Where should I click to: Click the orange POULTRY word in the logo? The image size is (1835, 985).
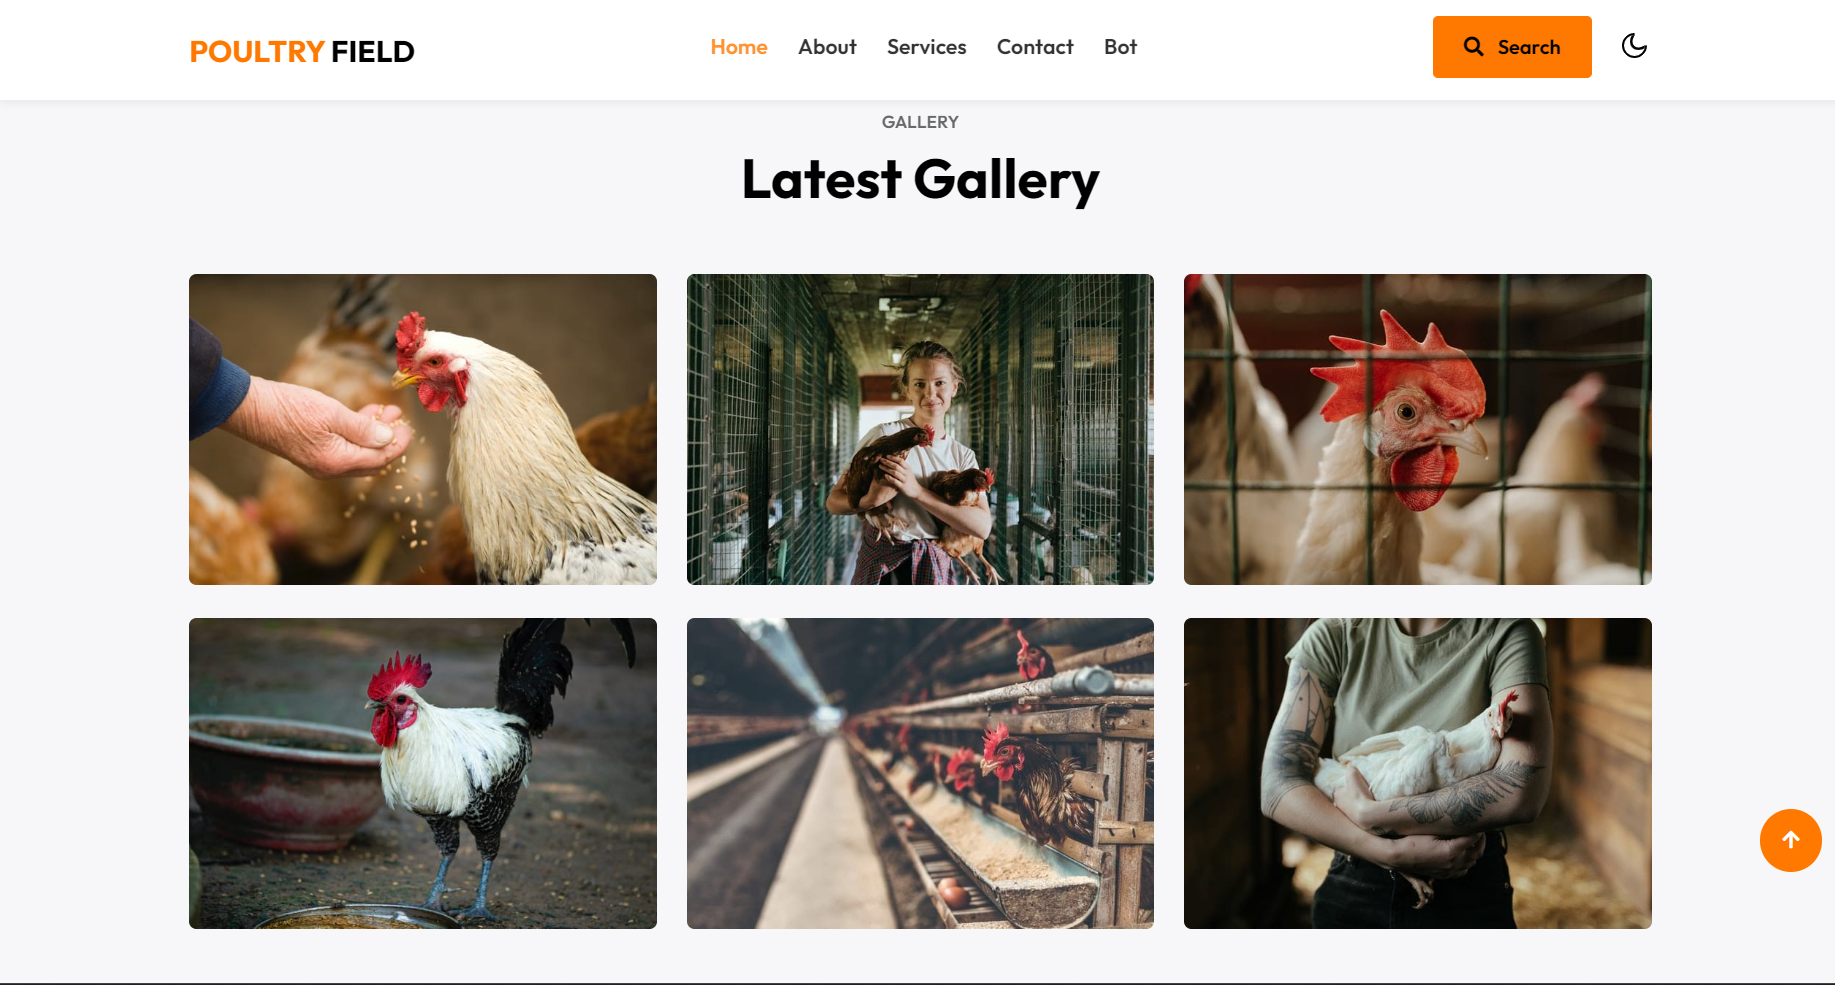(257, 51)
